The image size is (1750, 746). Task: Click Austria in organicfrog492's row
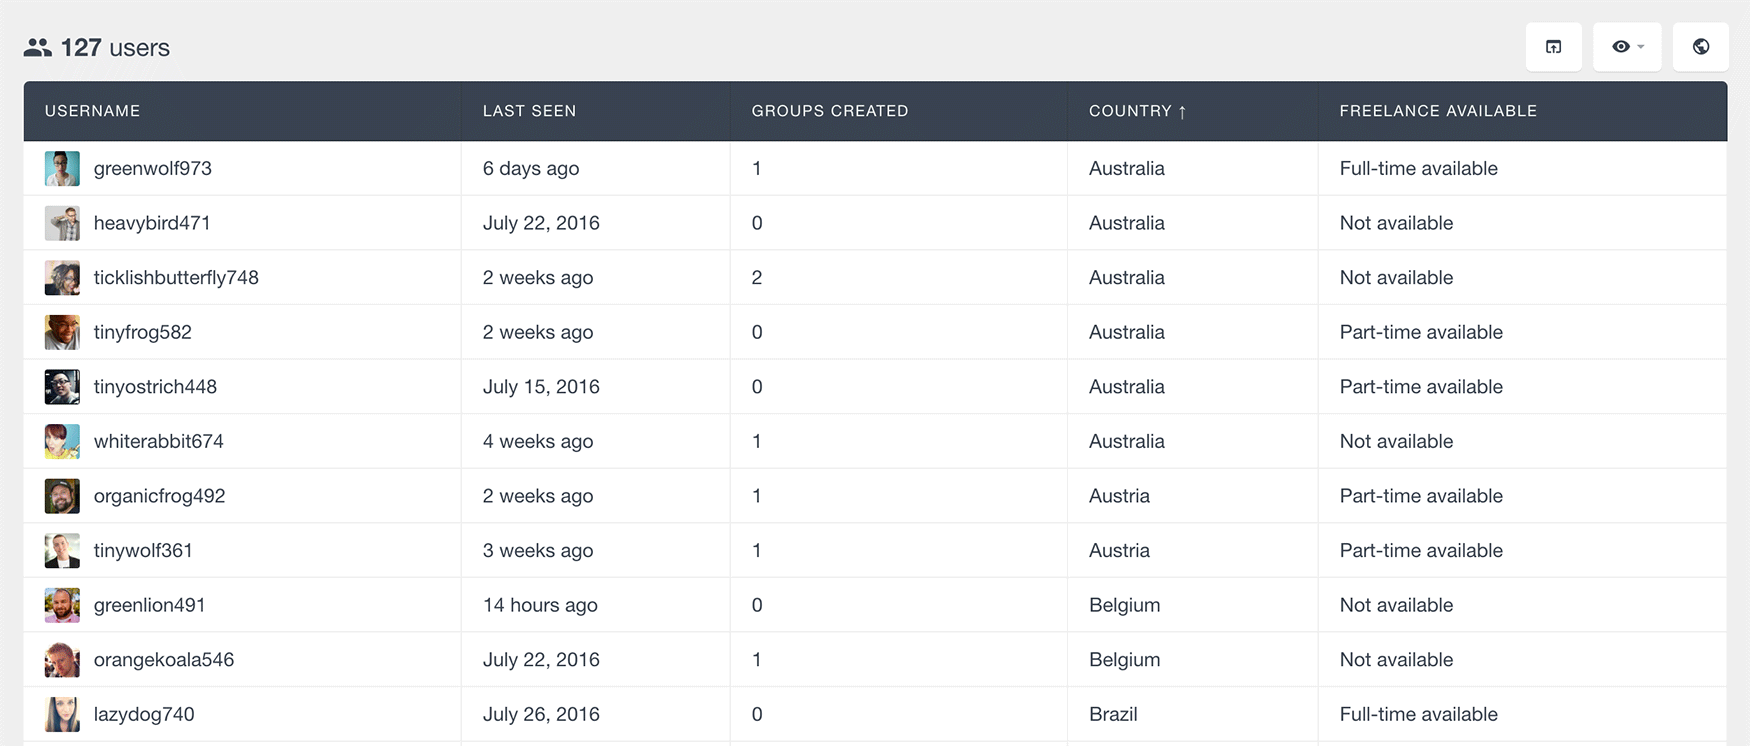pyautogui.click(x=1119, y=496)
